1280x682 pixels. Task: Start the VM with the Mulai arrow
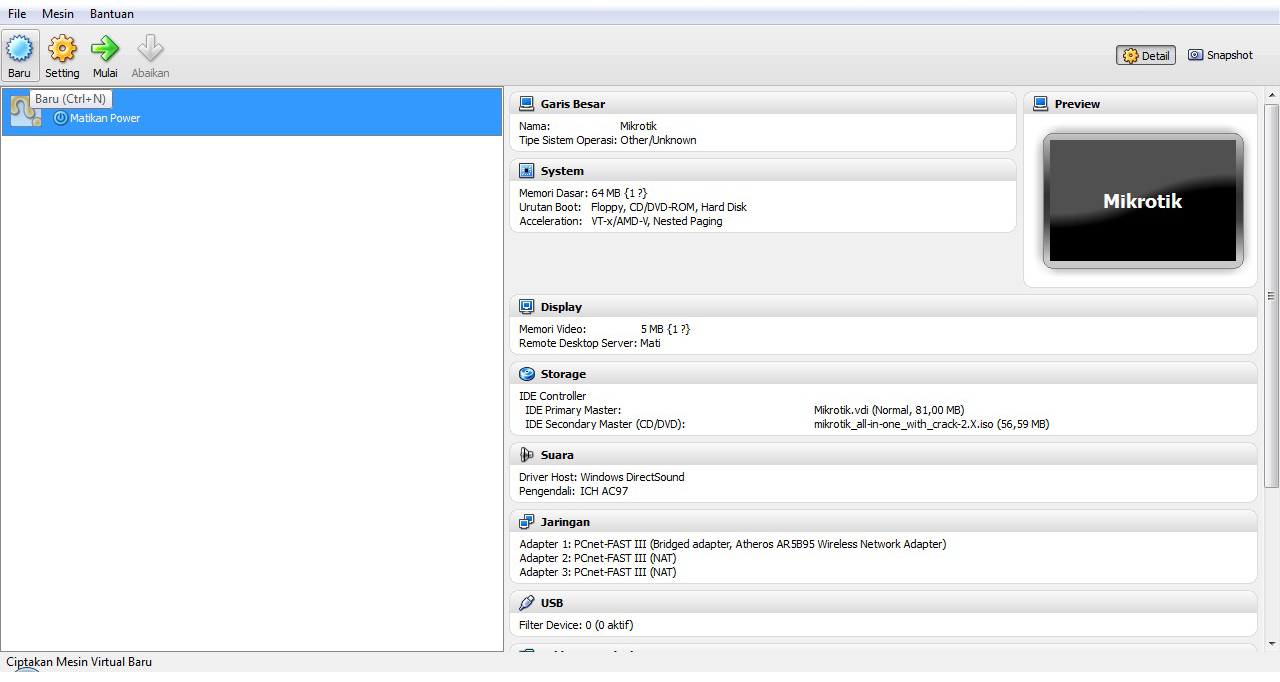tap(105, 48)
